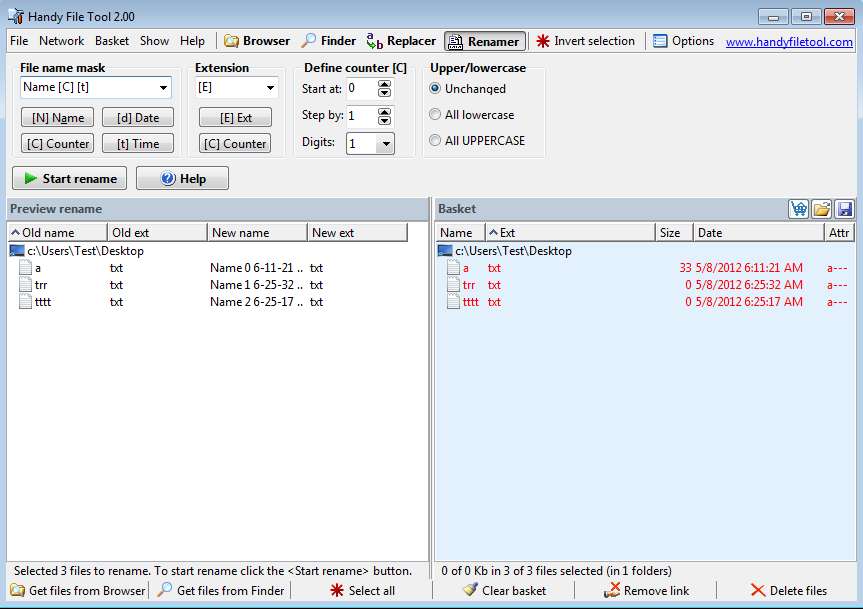
Task: Select the tttt file in Basket list
Action: [x=470, y=302]
